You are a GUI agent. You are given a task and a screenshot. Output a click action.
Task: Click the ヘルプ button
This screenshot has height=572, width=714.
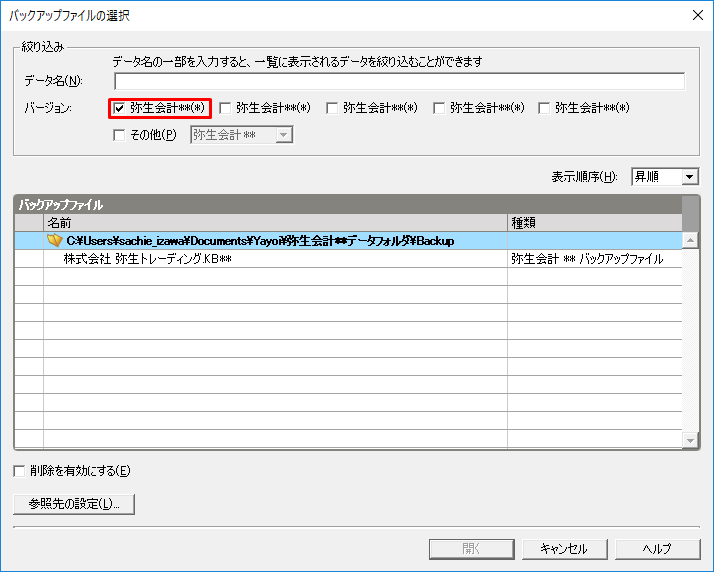(658, 549)
